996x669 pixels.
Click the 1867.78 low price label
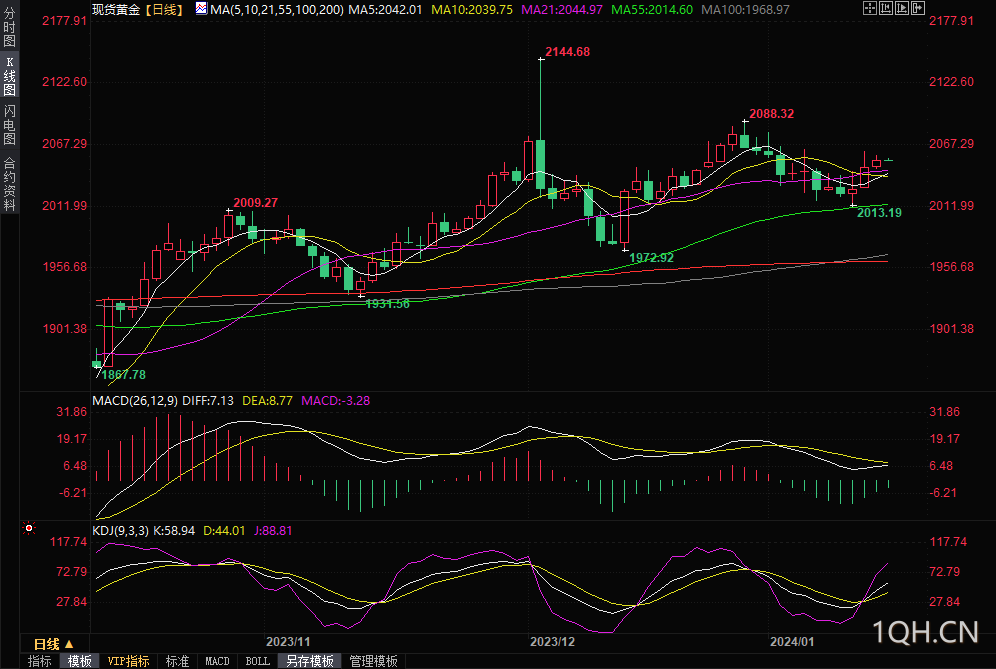(x=123, y=375)
